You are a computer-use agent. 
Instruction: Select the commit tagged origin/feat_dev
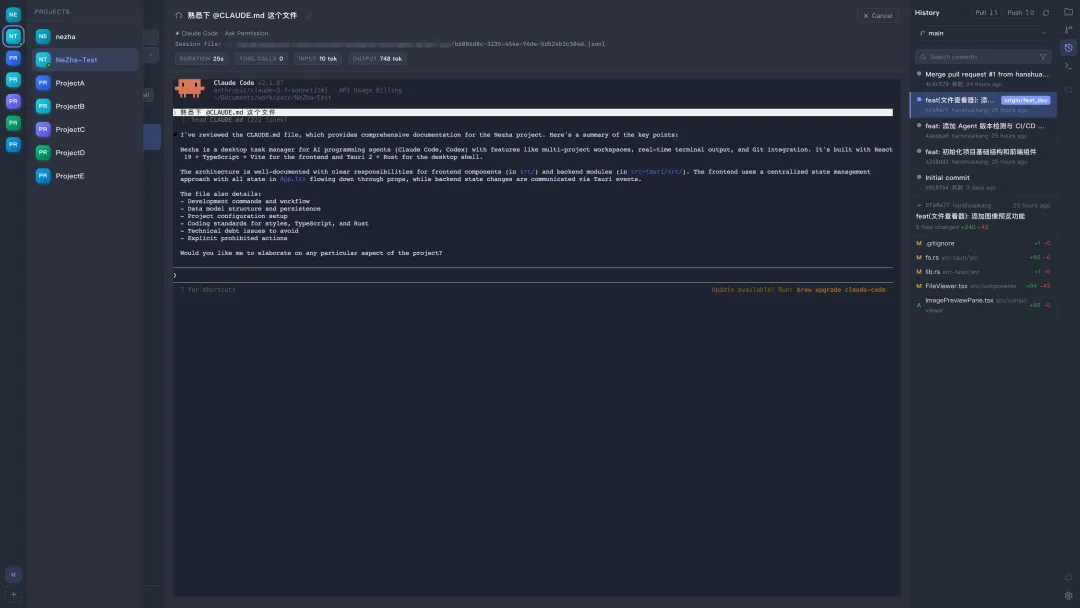point(983,105)
